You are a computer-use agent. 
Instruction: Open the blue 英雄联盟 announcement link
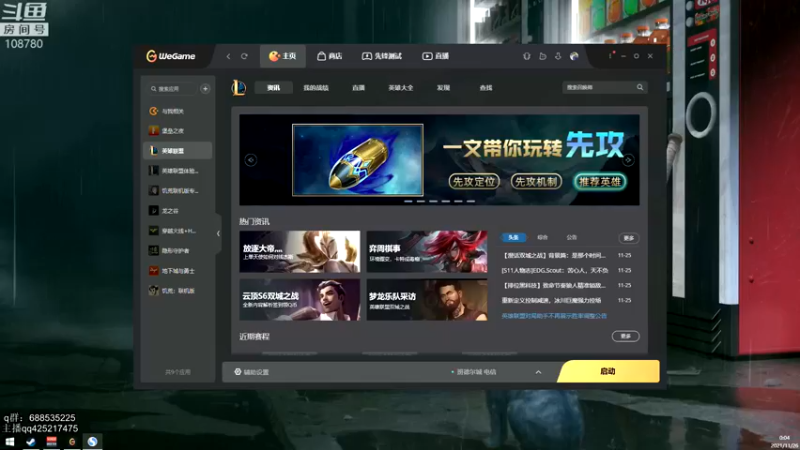click(554, 316)
